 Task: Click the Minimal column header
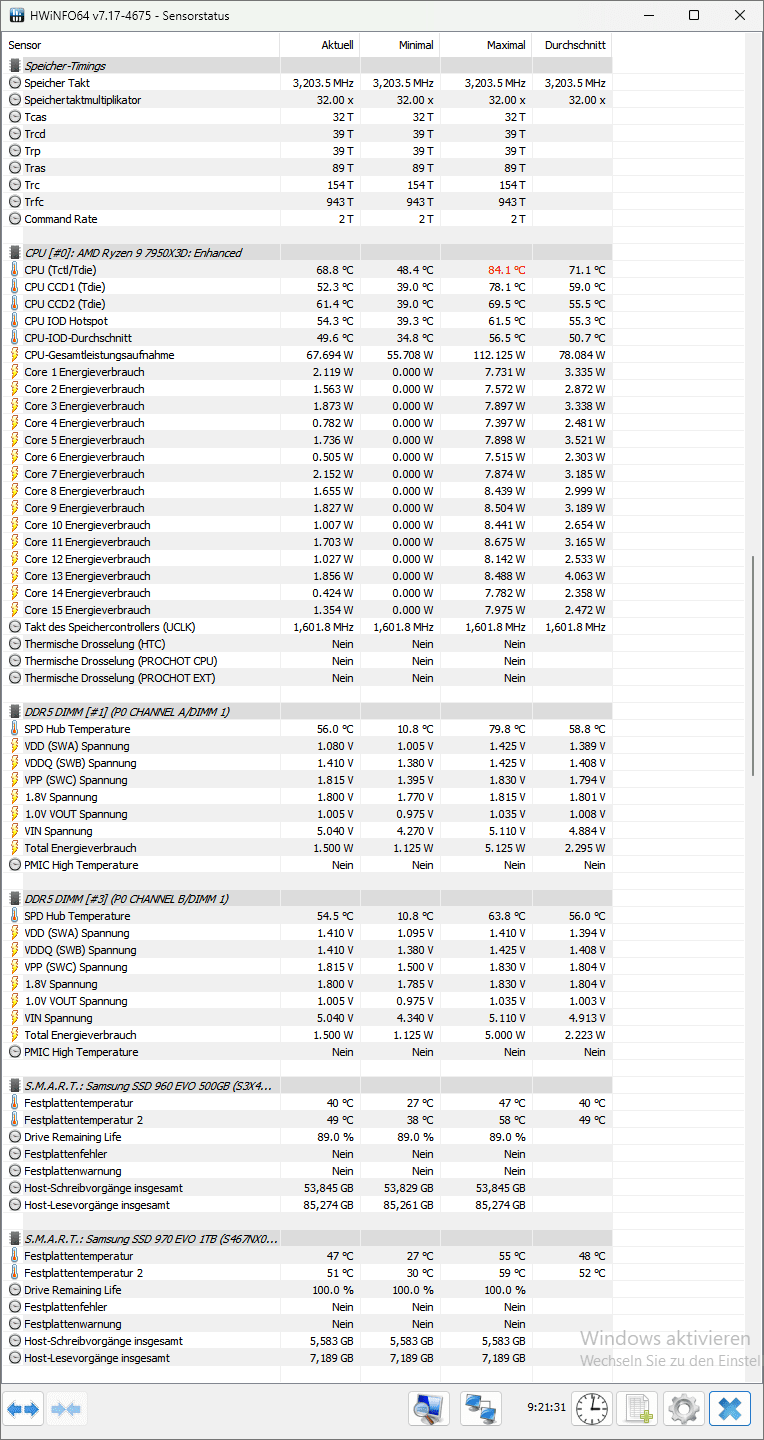[400, 45]
